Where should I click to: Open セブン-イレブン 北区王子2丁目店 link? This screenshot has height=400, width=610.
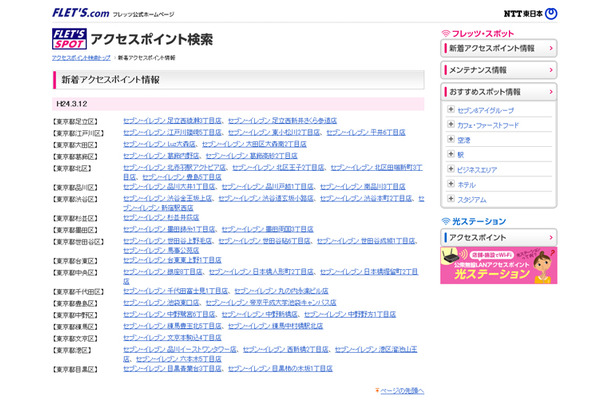[x=279, y=168]
